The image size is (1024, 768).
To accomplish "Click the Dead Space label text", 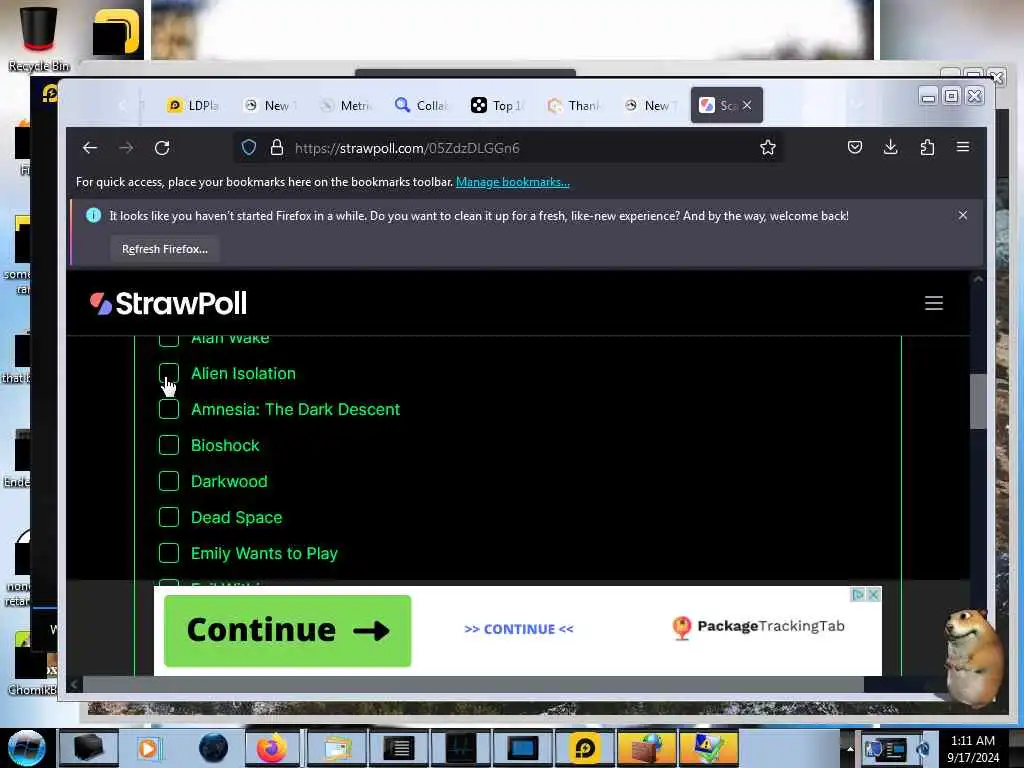I will (236, 517).
